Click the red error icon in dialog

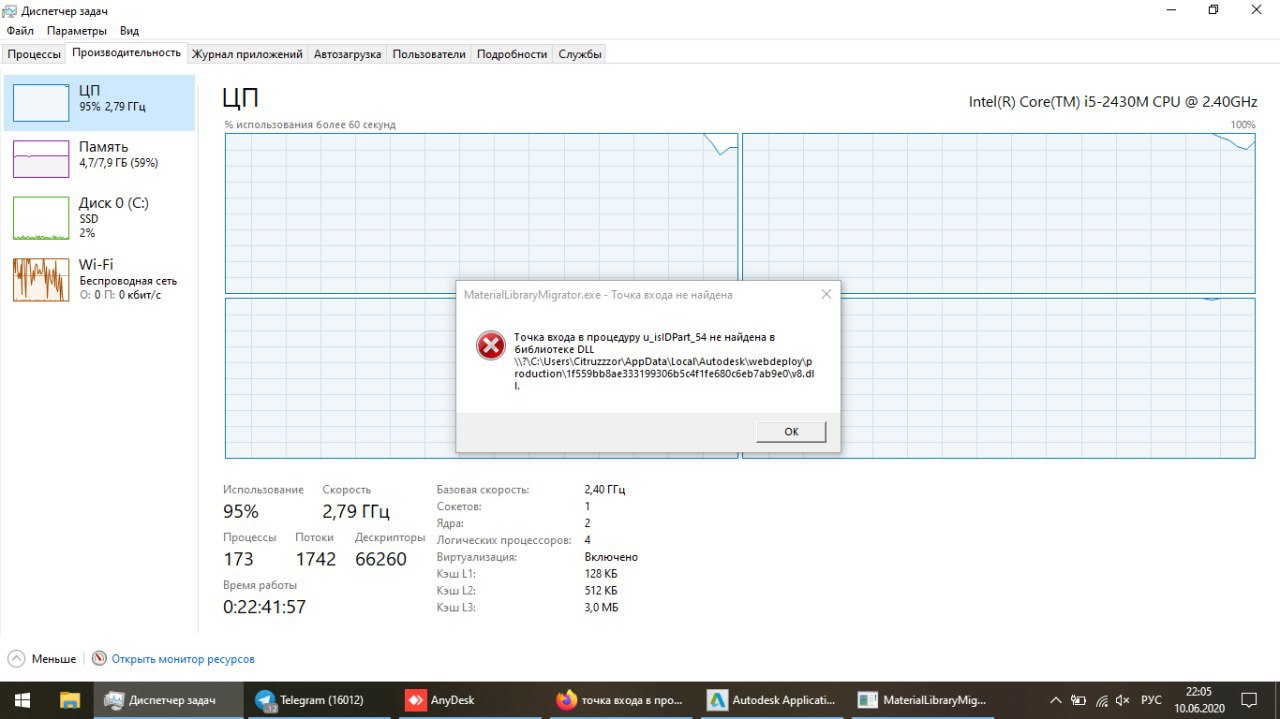click(490, 346)
